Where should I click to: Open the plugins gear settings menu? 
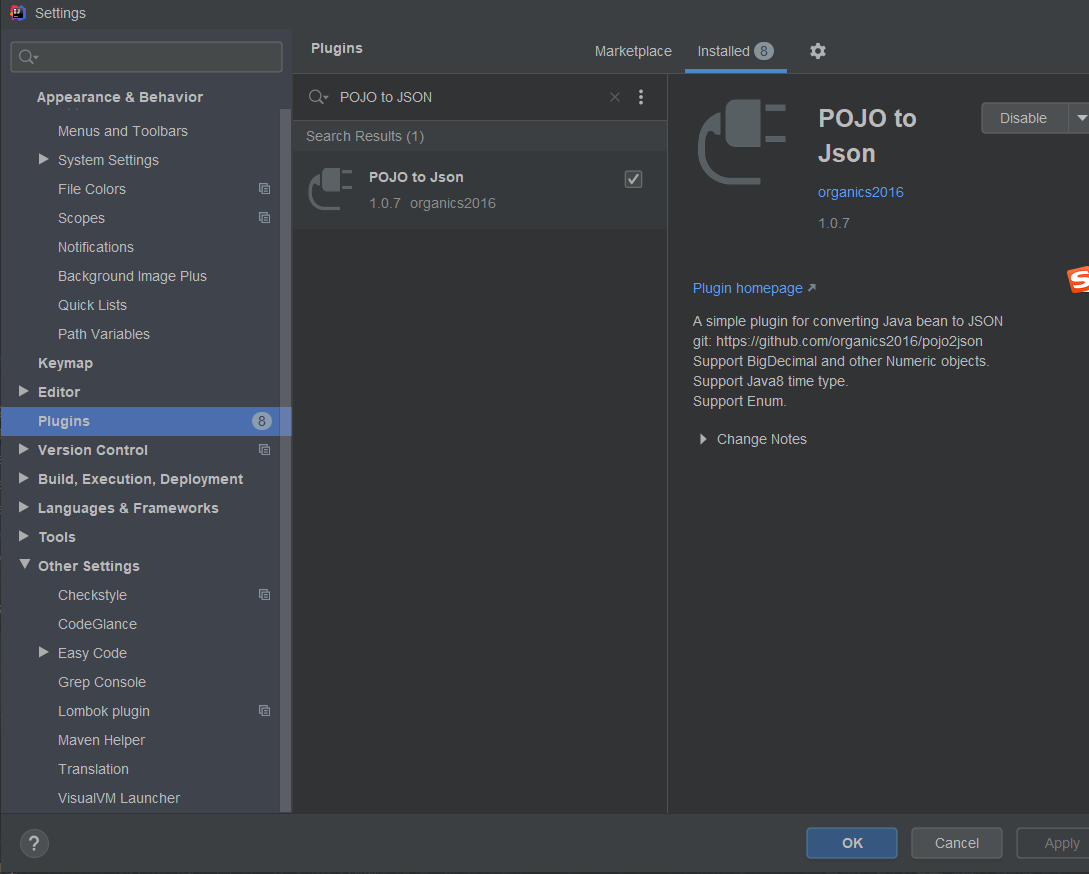[817, 51]
